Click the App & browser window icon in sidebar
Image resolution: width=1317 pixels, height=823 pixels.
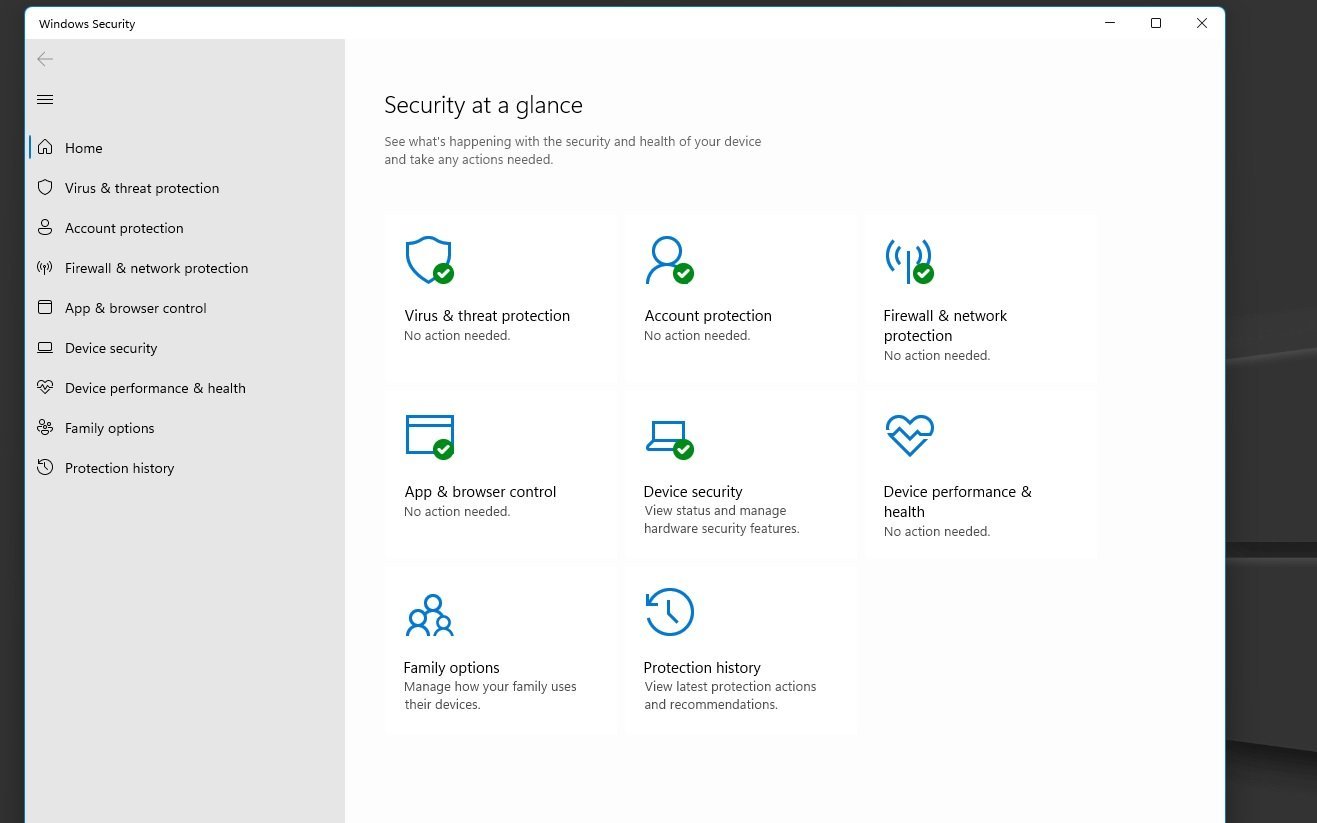click(x=45, y=307)
